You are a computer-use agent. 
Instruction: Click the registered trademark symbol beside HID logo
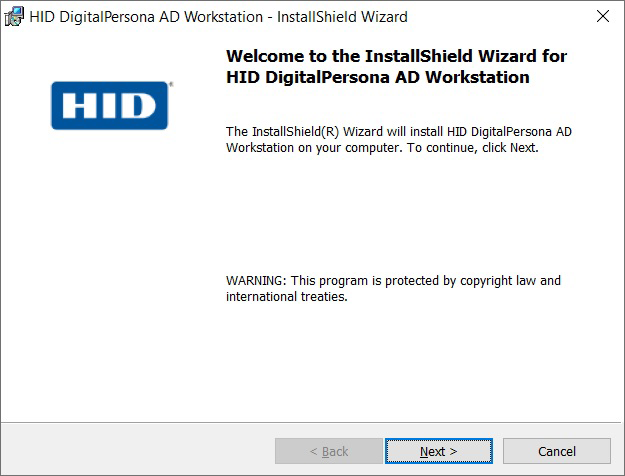pyautogui.click(x=170, y=85)
